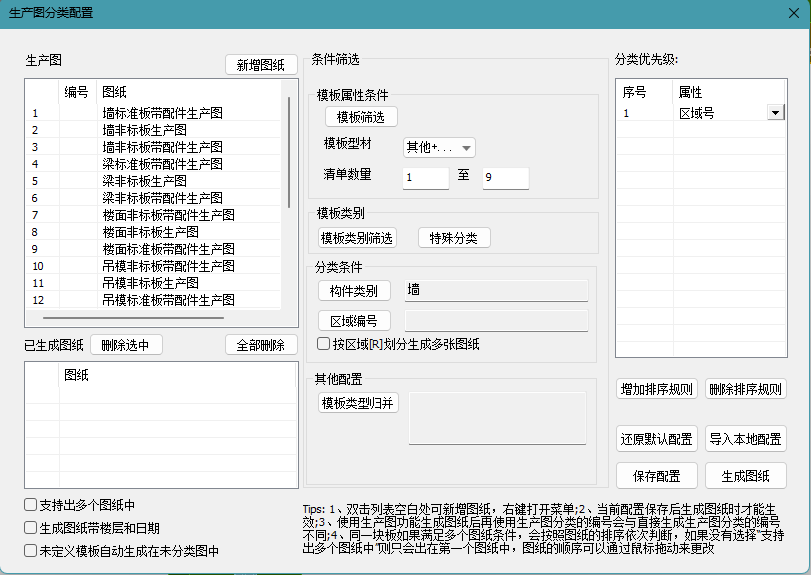Click the 清单数量 maximum input field

(505, 178)
